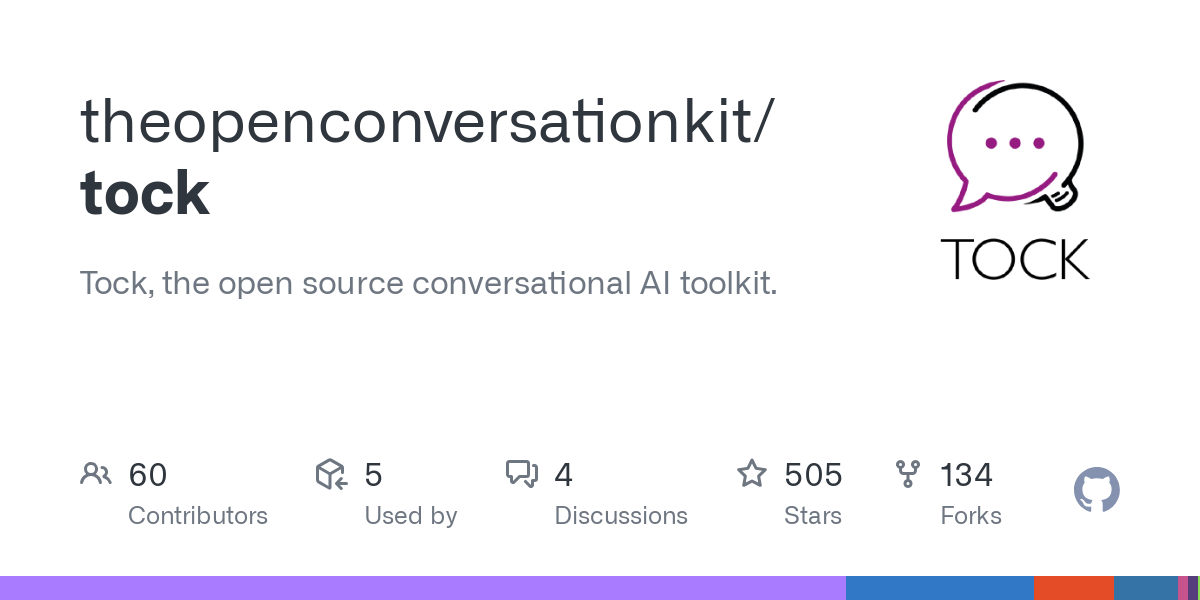Click the orange language bar segment
The width and height of the screenshot is (1200, 600).
[1073, 588]
